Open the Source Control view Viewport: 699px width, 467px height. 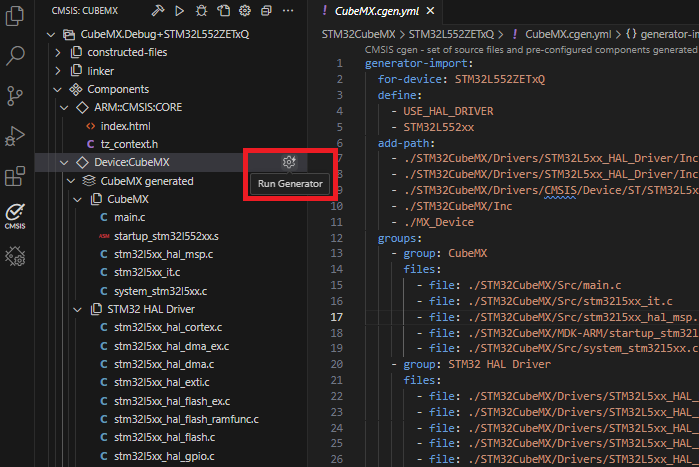(15, 96)
